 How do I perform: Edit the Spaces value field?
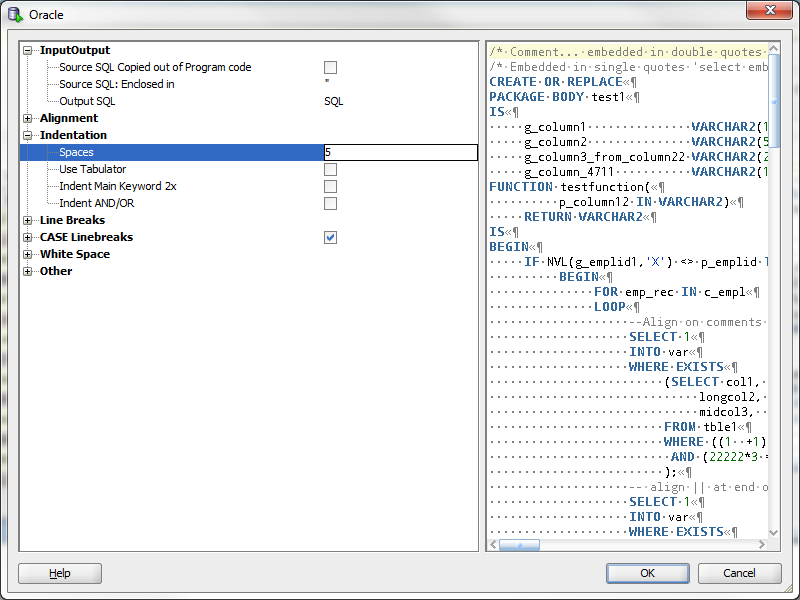point(398,152)
